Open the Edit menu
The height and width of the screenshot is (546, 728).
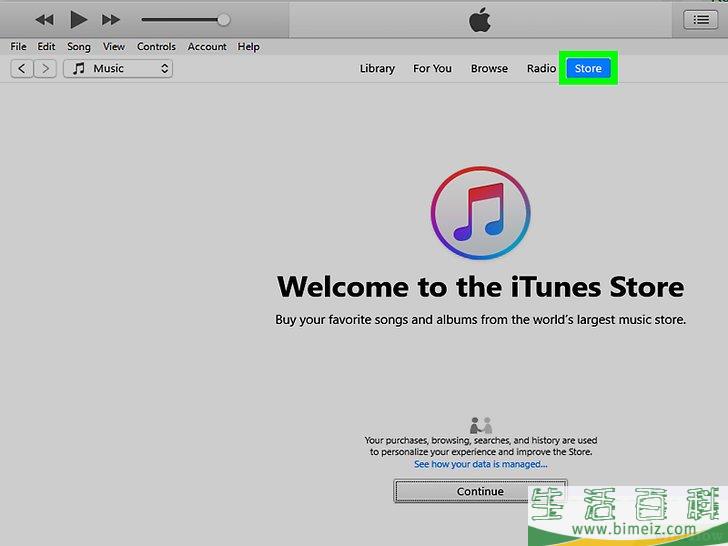coord(46,47)
